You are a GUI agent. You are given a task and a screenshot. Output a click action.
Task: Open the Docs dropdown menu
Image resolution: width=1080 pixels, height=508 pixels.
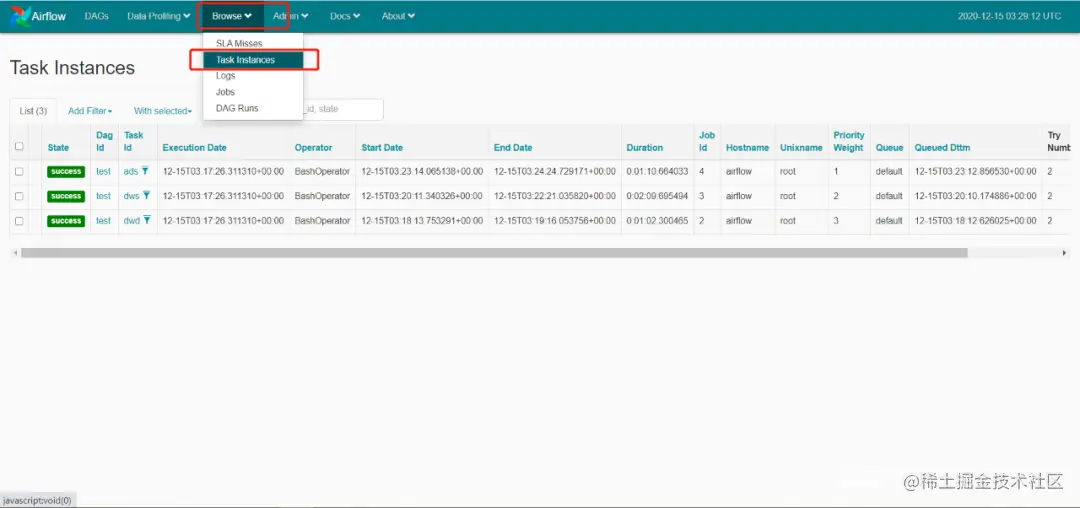coord(345,16)
